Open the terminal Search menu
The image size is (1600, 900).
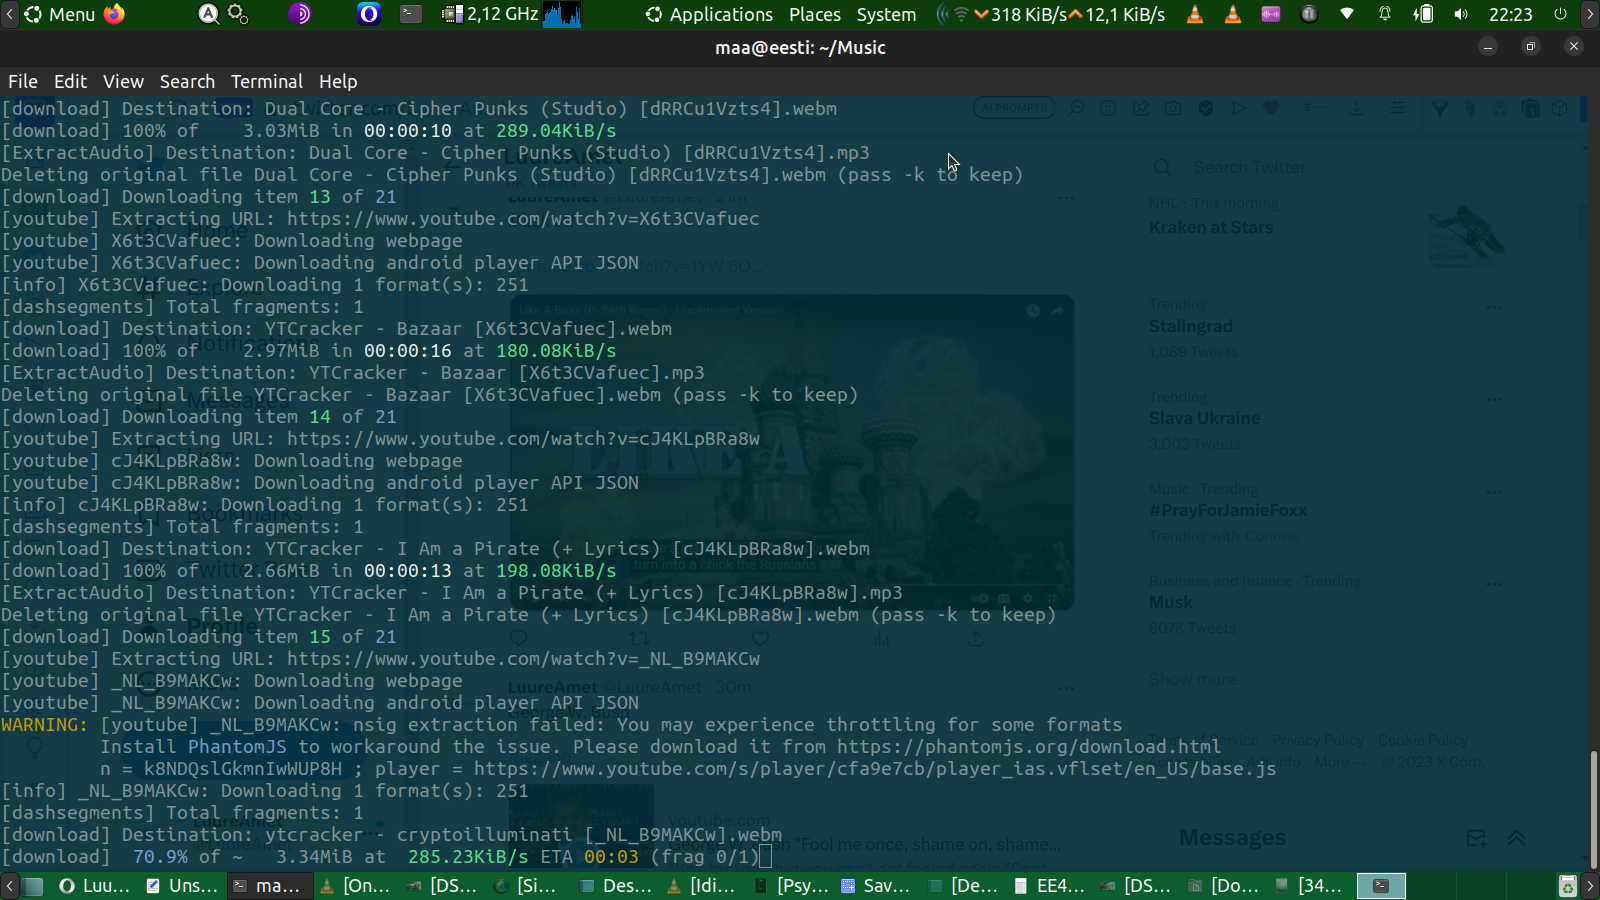click(x=187, y=82)
